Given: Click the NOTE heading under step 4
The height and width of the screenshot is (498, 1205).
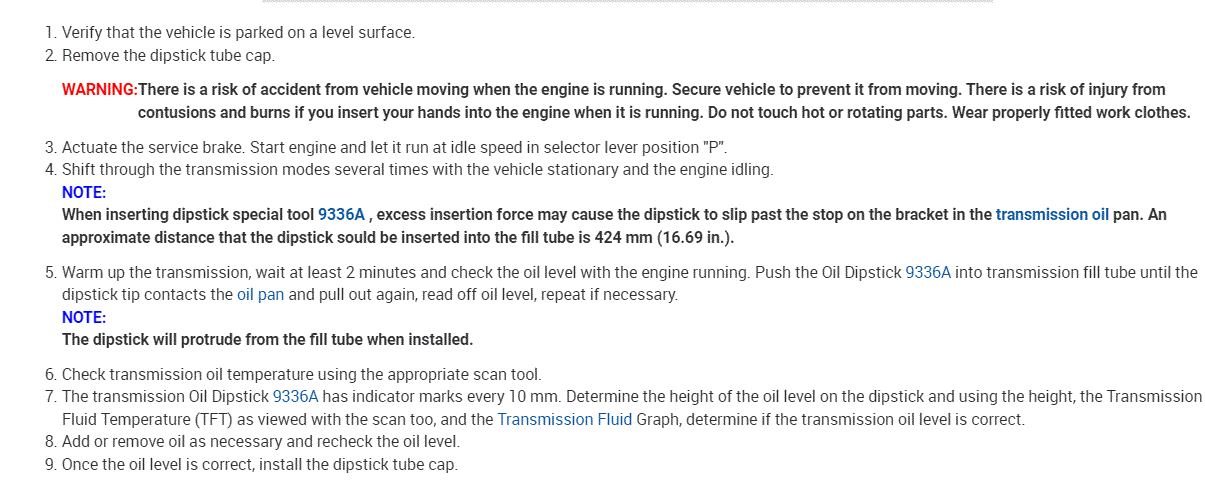Looking at the screenshot, I should coord(84,192).
